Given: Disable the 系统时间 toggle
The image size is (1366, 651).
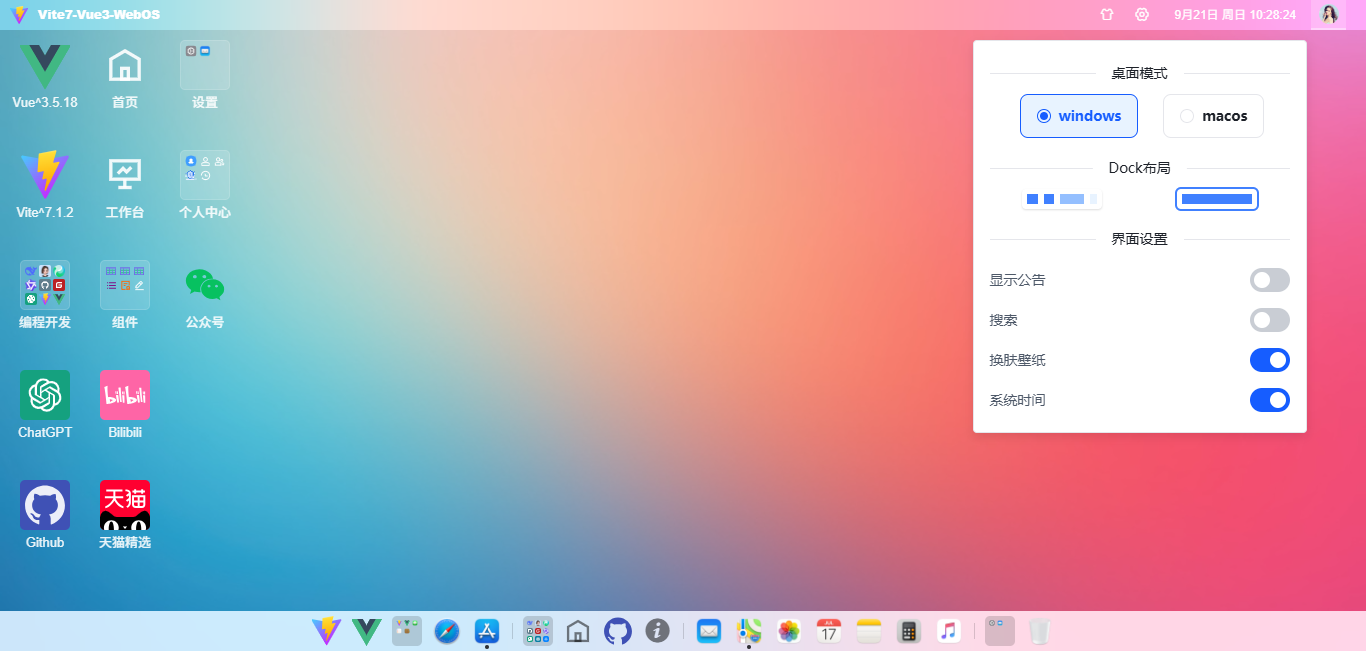Looking at the screenshot, I should click(1269, 400).
